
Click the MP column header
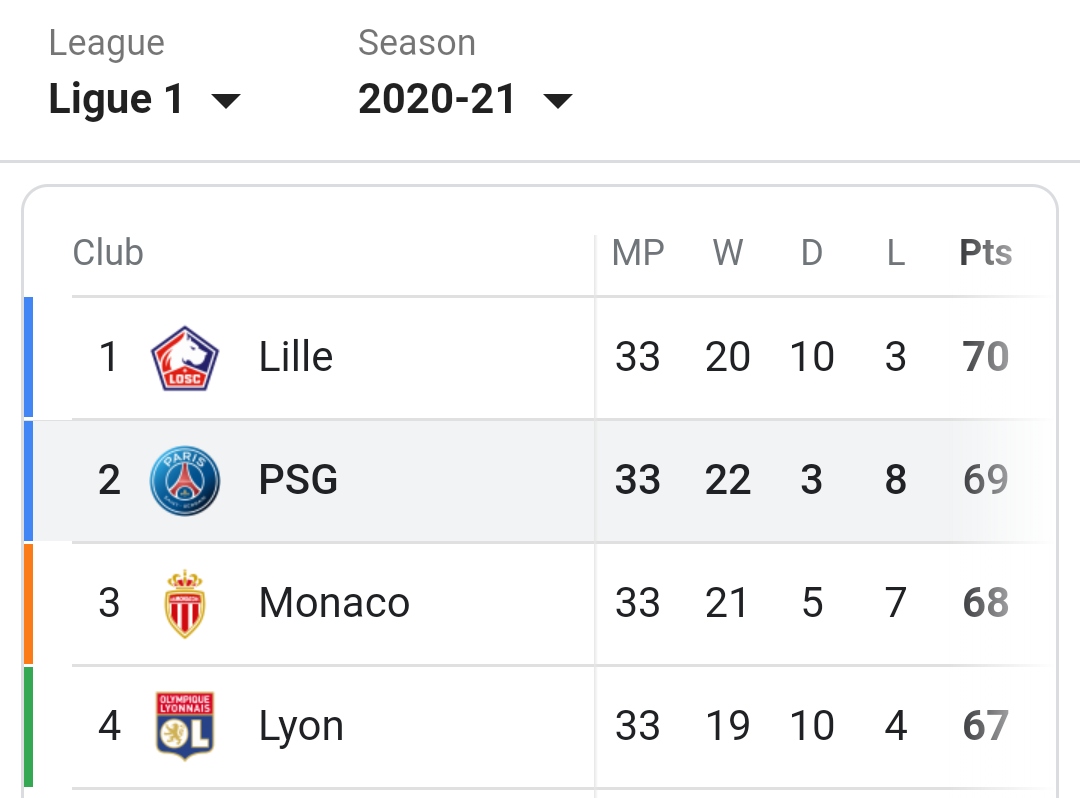click(x=638, y=253)
